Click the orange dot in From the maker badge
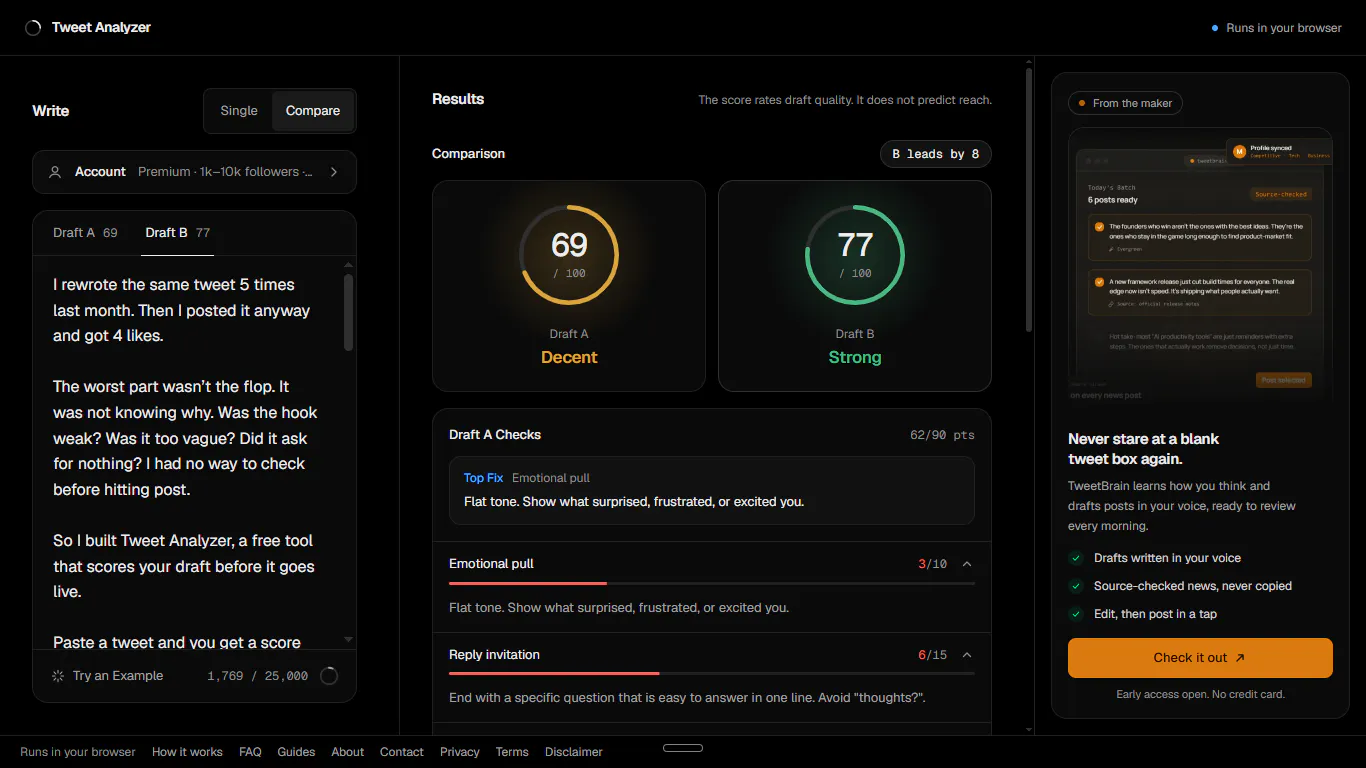 [x=1082, y=103]
